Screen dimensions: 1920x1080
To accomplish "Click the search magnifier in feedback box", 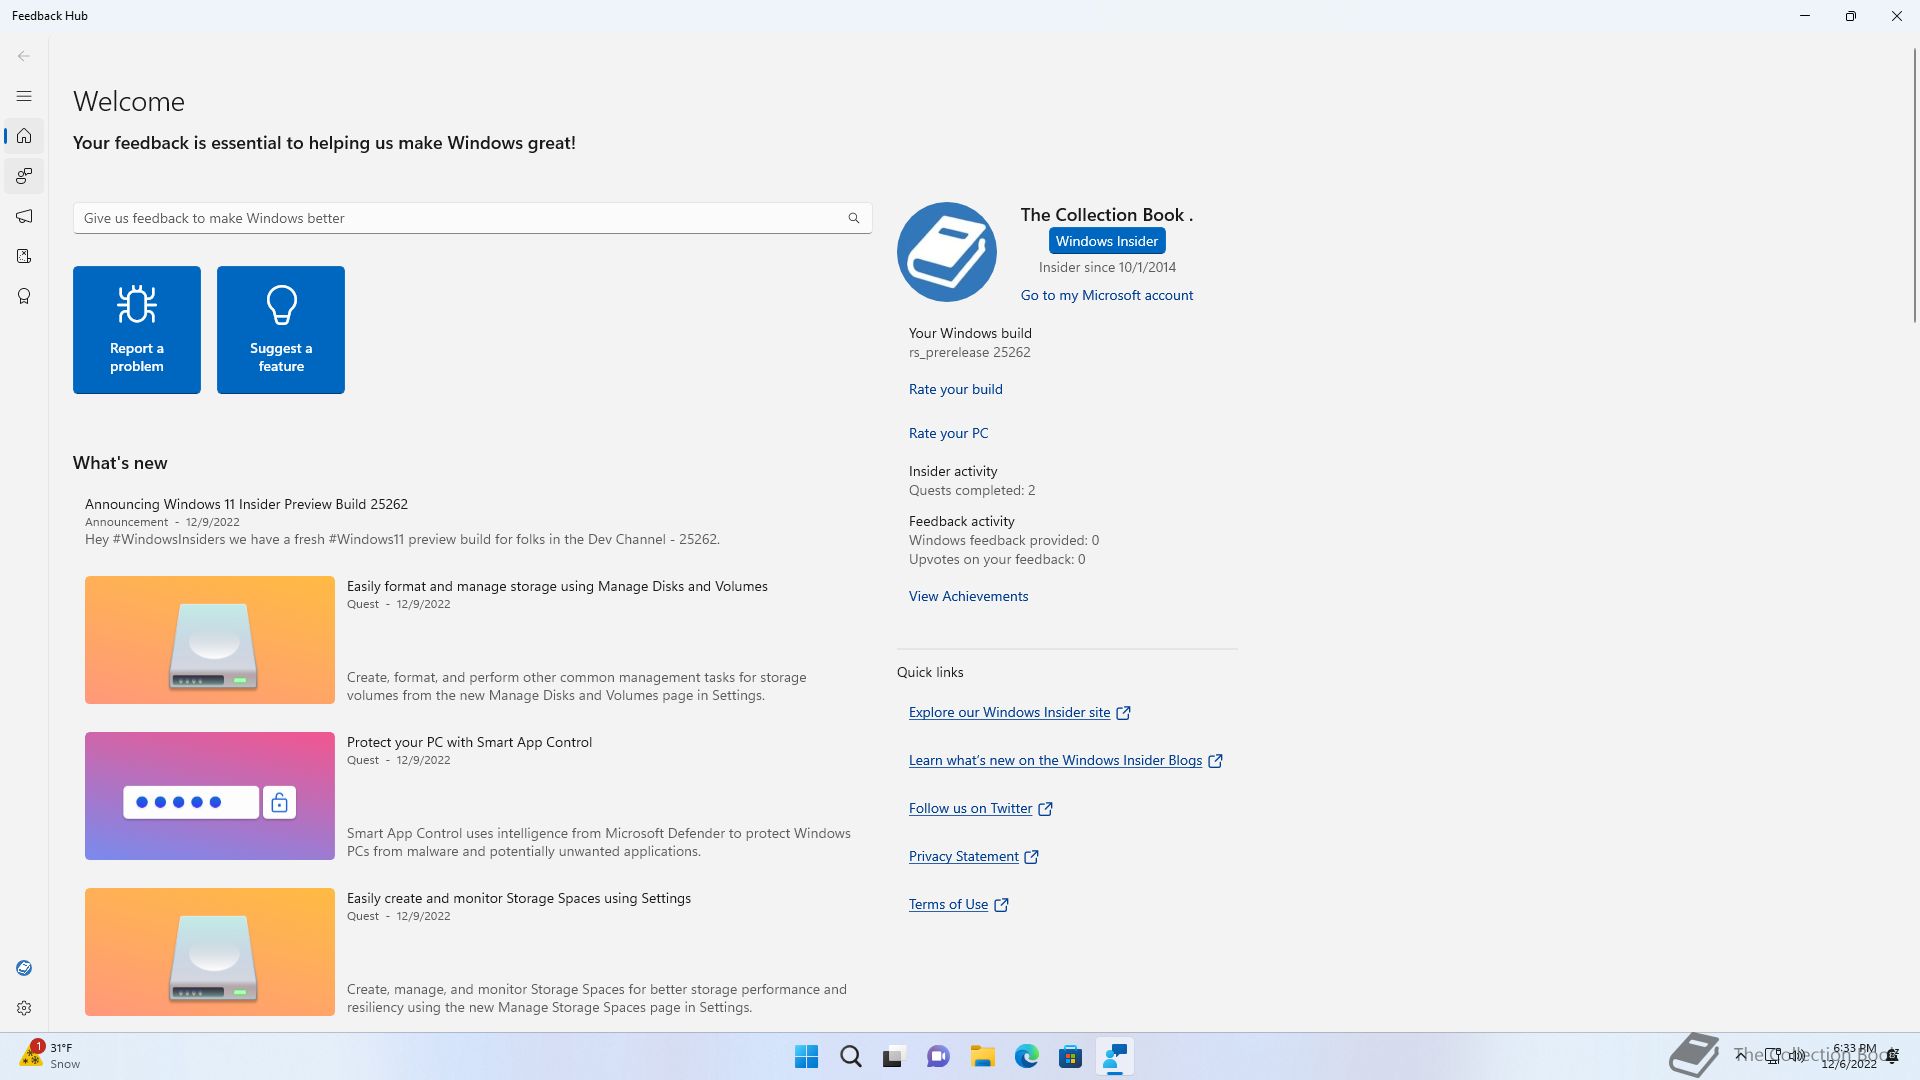I will [x=853, y=218].
